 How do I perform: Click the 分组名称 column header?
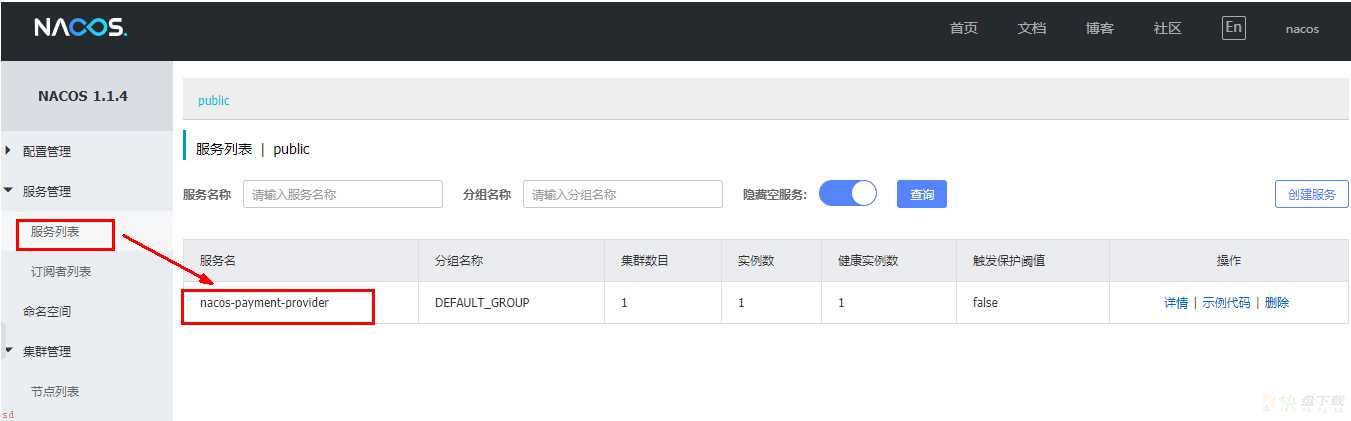[x=459, y=261]
